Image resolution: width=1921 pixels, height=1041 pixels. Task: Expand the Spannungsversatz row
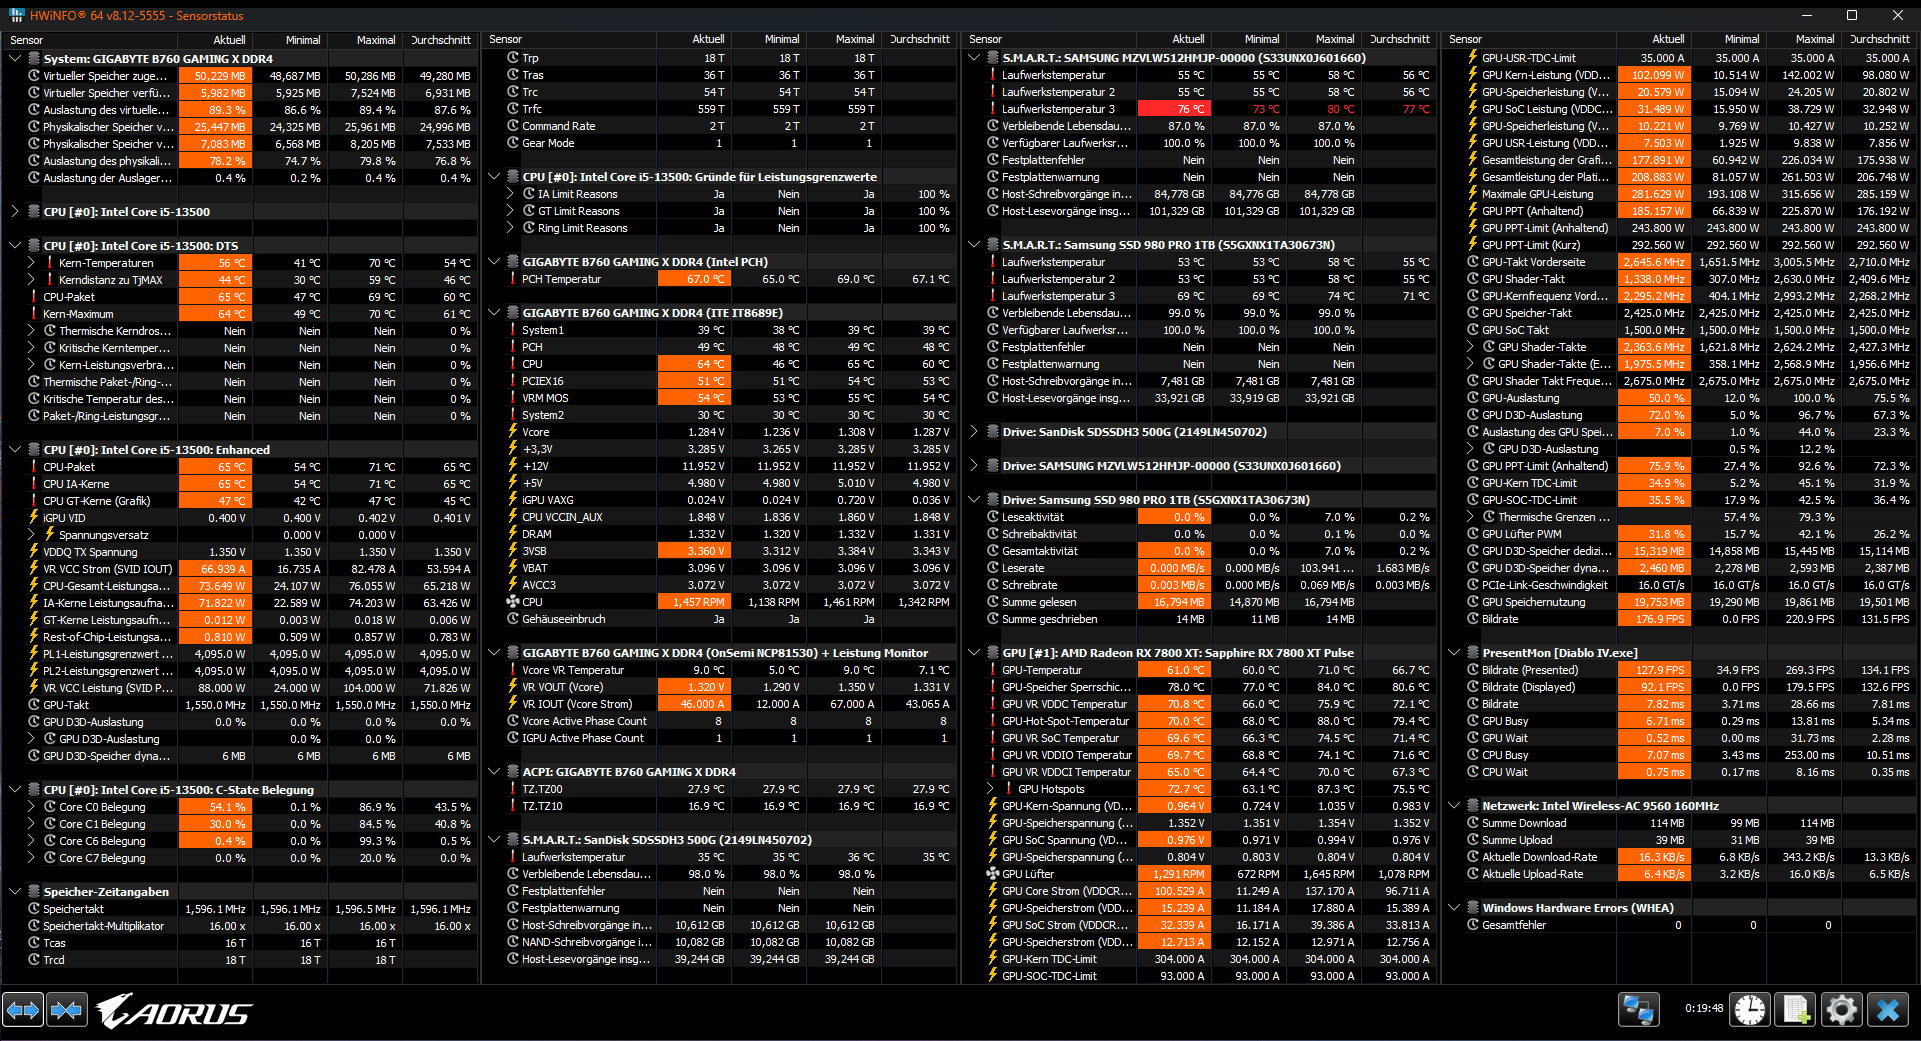pyautogui.click(x=31, y=535)
